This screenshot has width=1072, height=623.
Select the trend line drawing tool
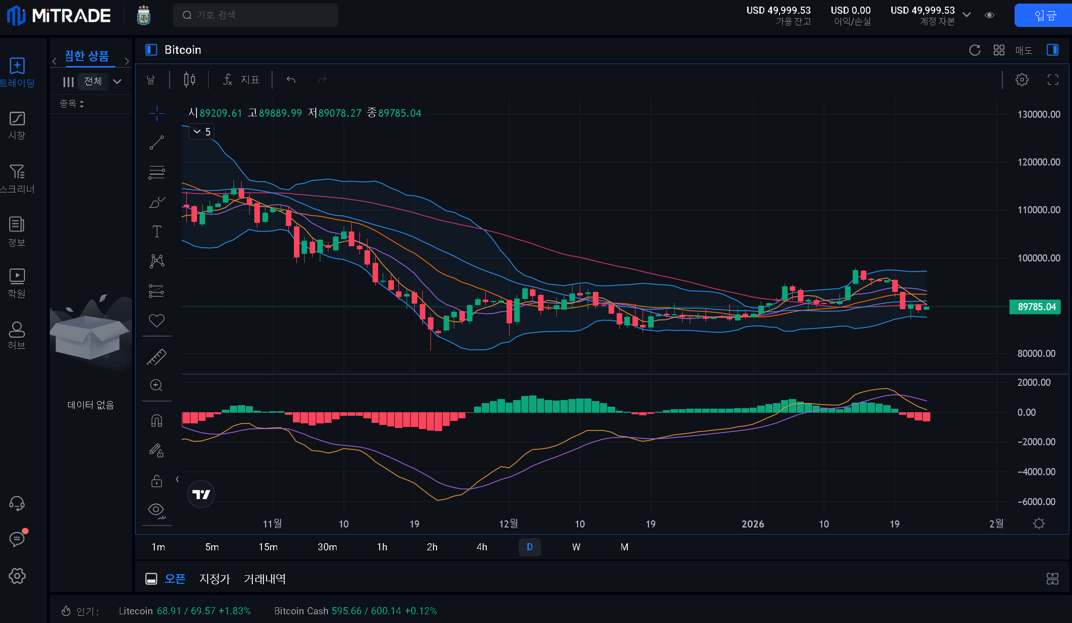click(156, 143)
